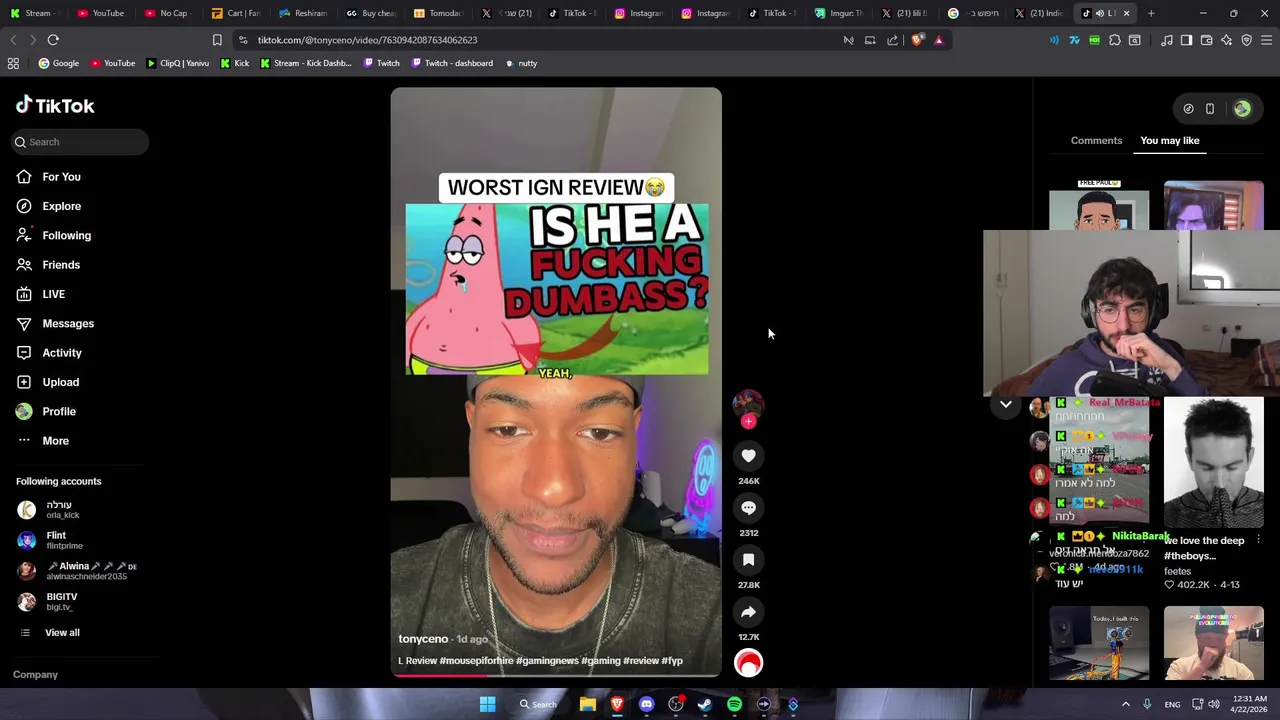Open the #mousepiforhire hashtag
This screenshot has height=720, width=1280.
point(475,661)
